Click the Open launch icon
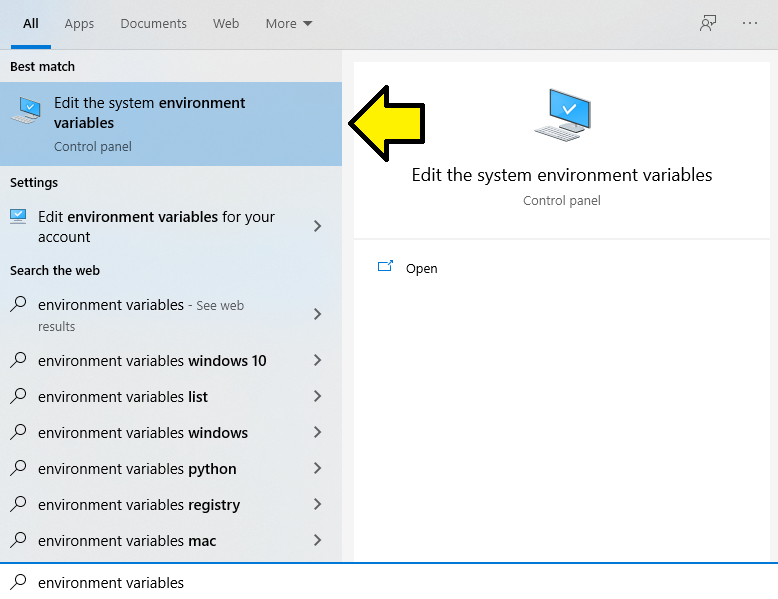The height and width of the screenshot is (599, 778). (385, 266)
